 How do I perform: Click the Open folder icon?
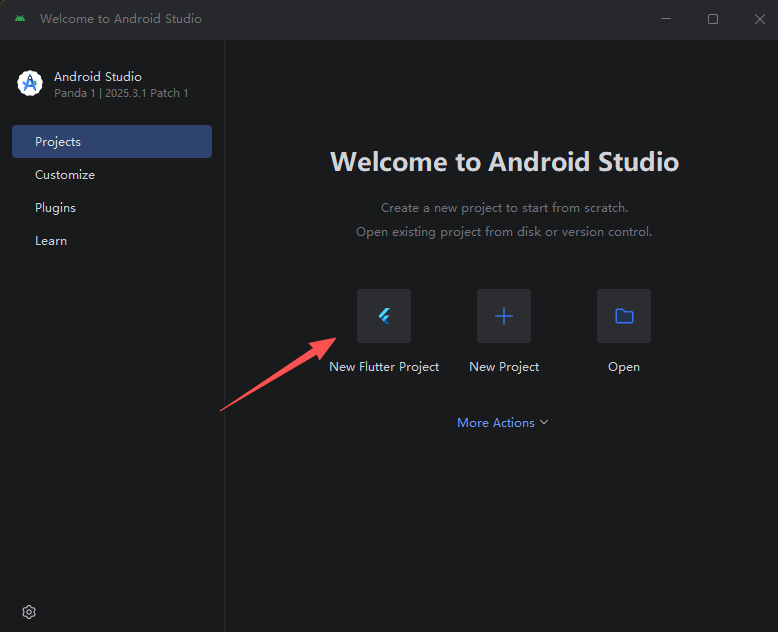[x=624, y=316]
